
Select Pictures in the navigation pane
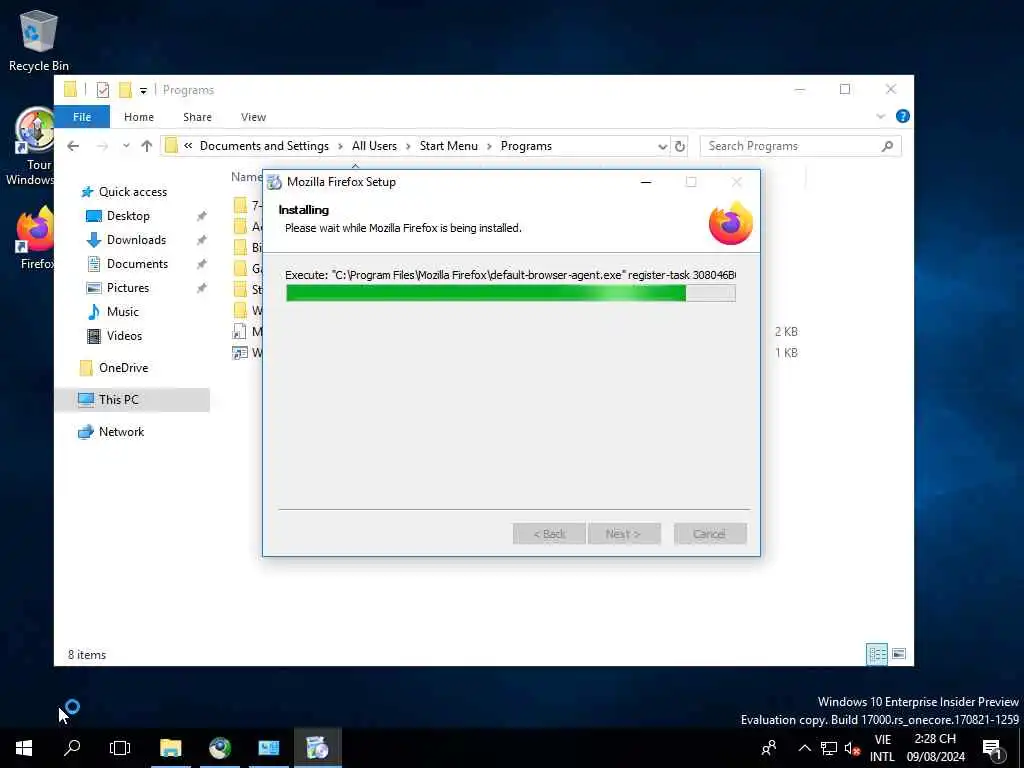127,288
